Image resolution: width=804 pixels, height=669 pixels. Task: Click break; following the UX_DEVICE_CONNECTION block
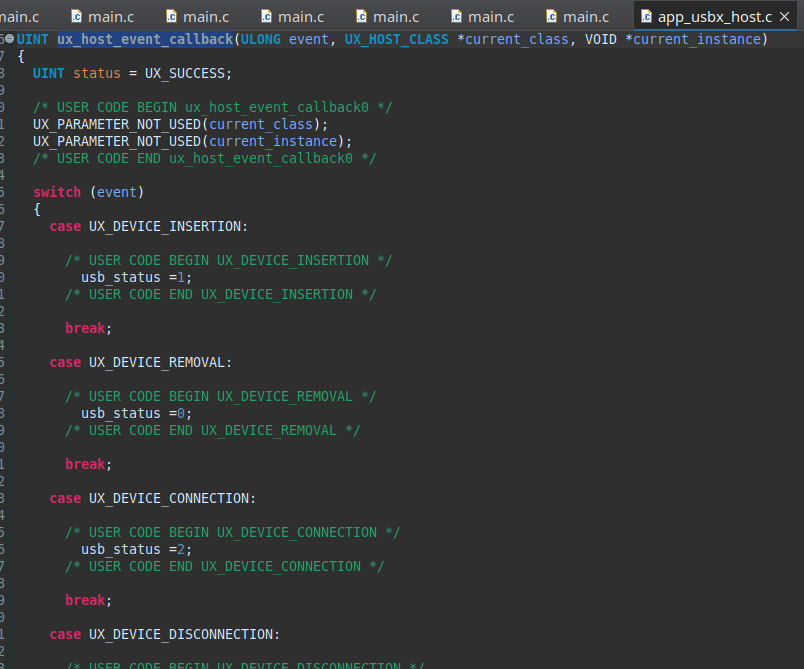[88, 600]
